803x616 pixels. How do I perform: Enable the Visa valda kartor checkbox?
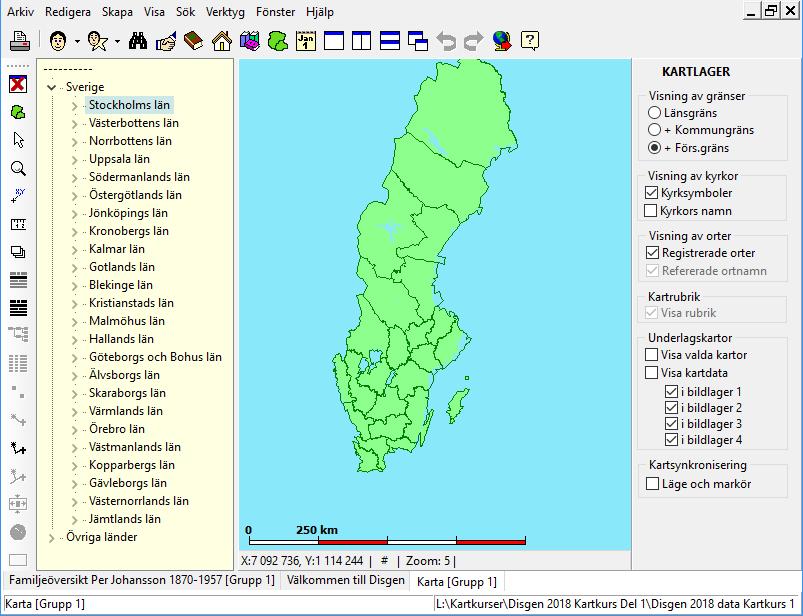click(651, 355)
